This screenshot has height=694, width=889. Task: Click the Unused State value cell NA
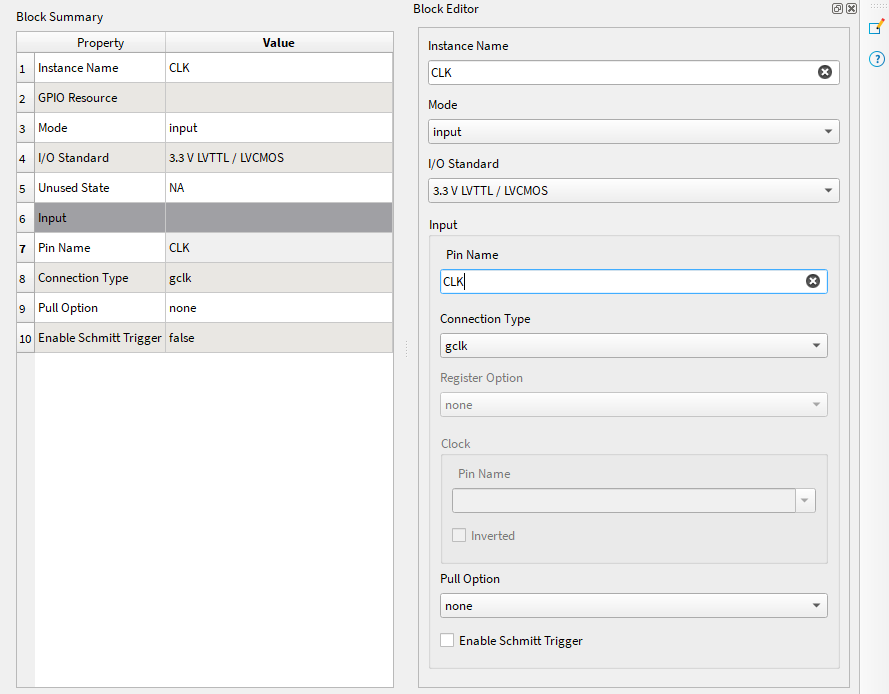tap(278, 188)
